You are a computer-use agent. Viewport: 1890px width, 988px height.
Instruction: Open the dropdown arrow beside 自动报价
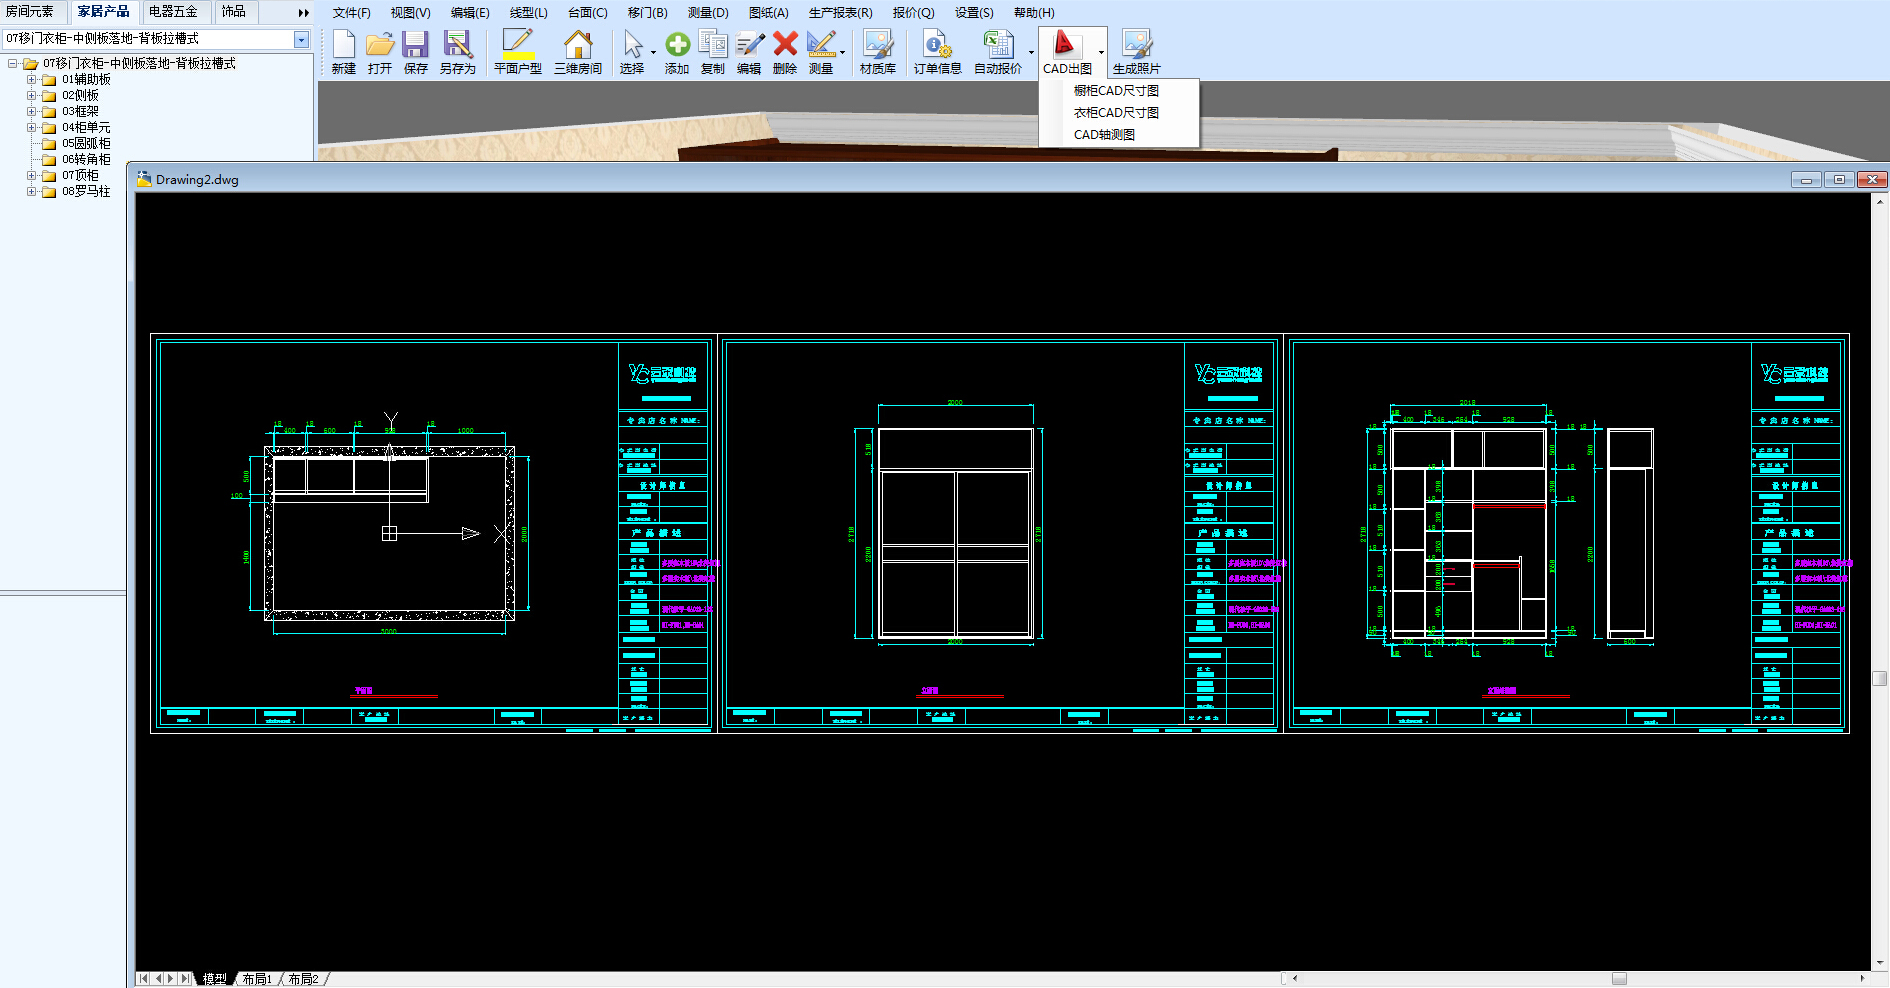coord(1031,52)
